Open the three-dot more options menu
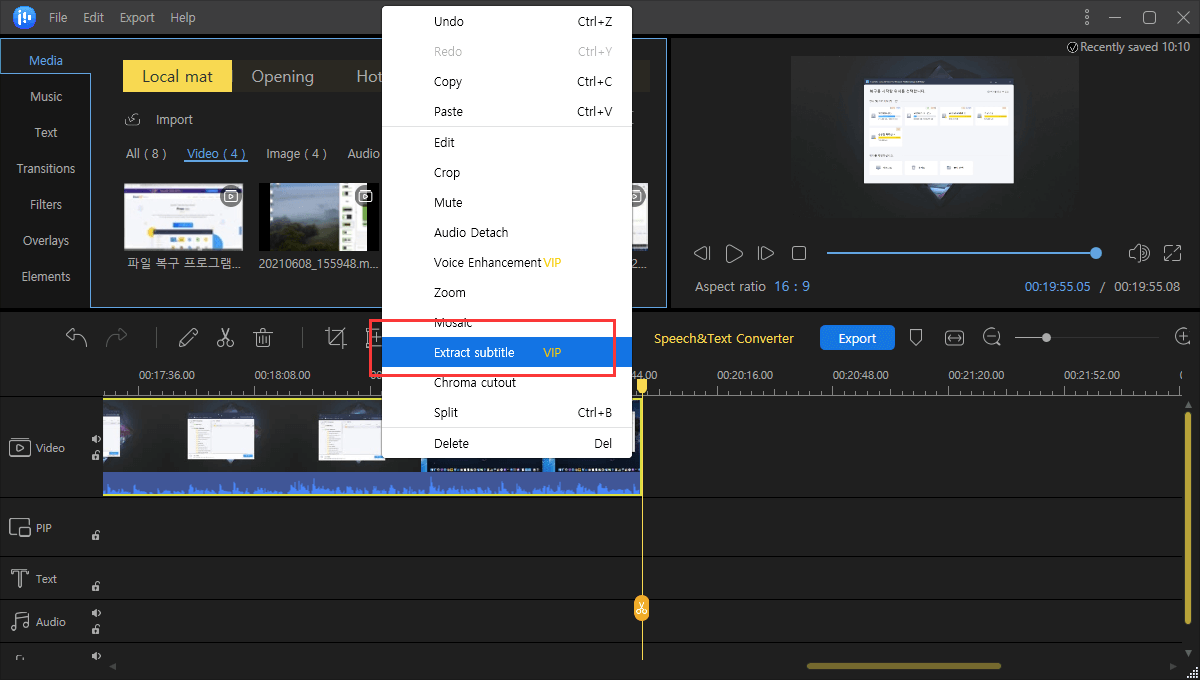The width and height of the screenshot is (1200, 680). tap(1087, 18)
